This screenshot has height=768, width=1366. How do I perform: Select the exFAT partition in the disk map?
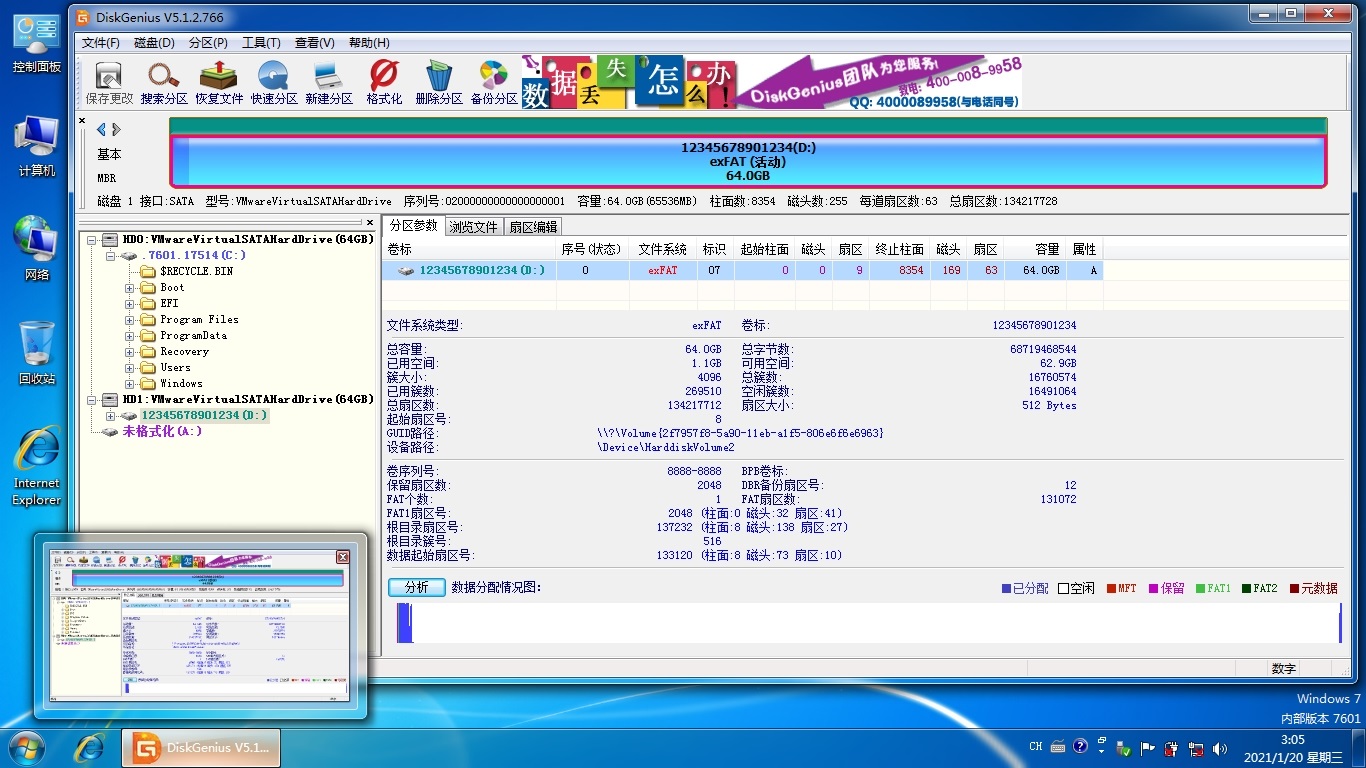pyautogui.click(x=748, y=161)
